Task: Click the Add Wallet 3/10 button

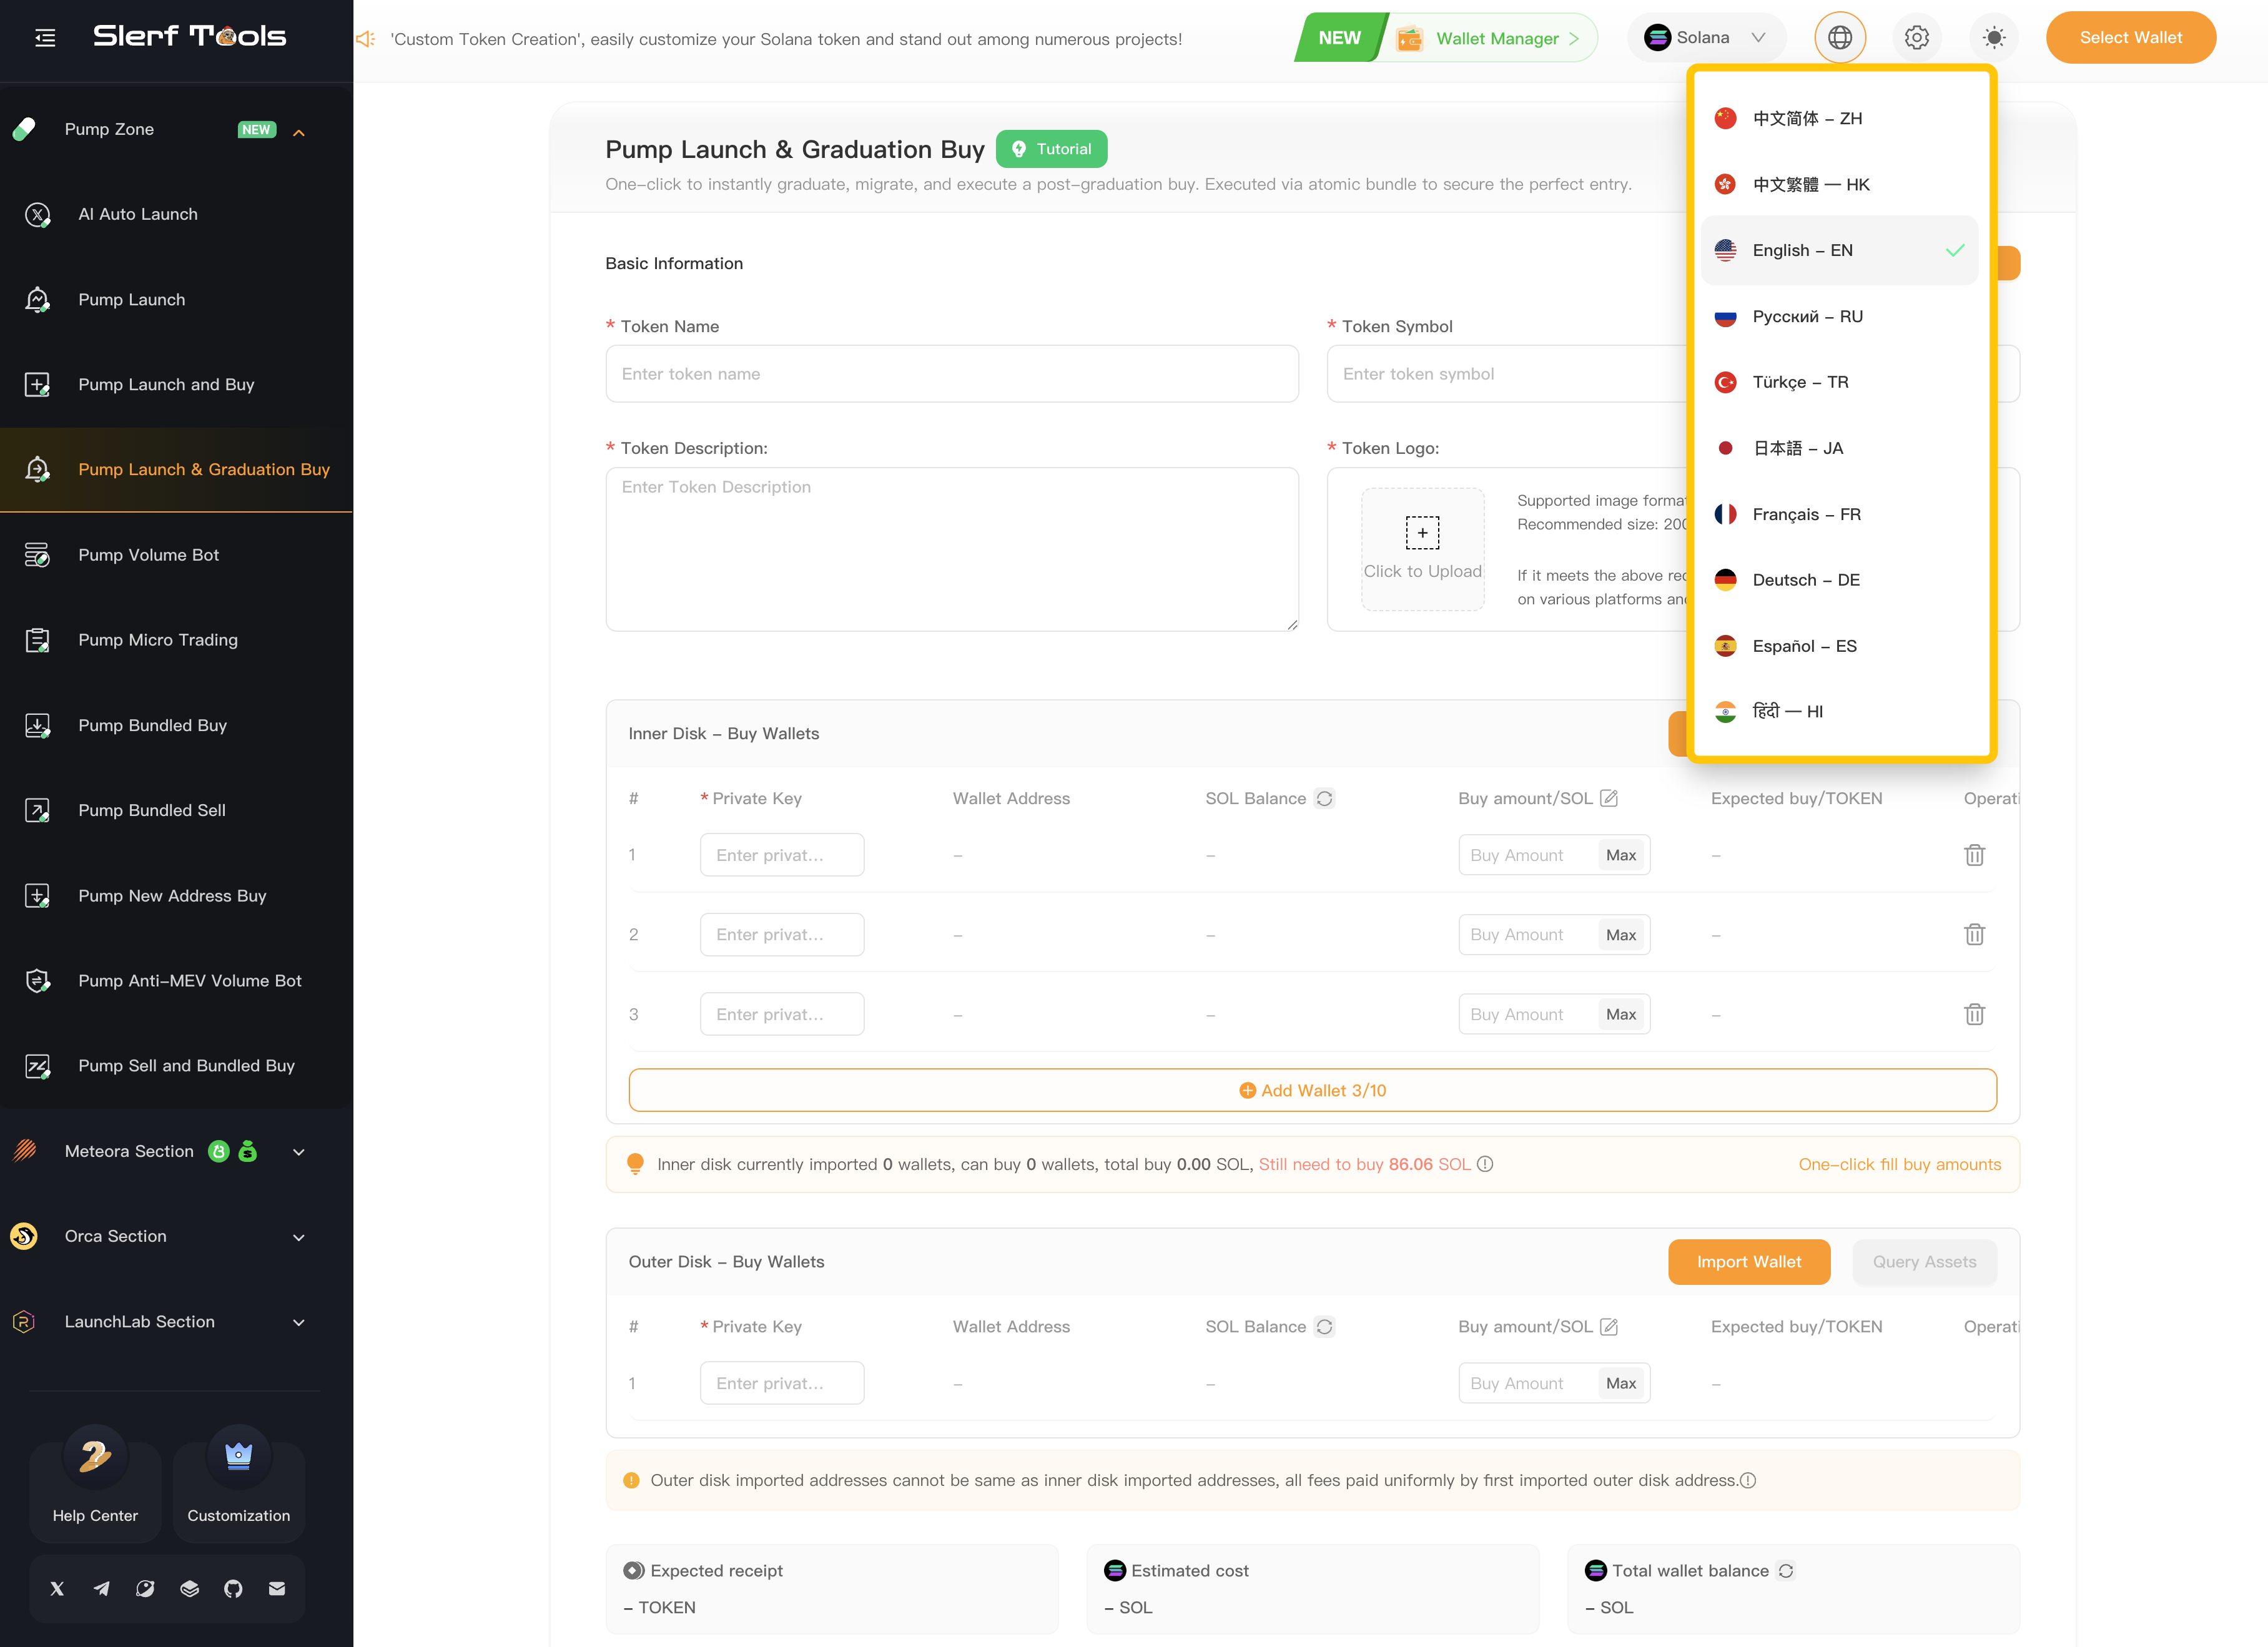Action: (x=1312, y=1090)
